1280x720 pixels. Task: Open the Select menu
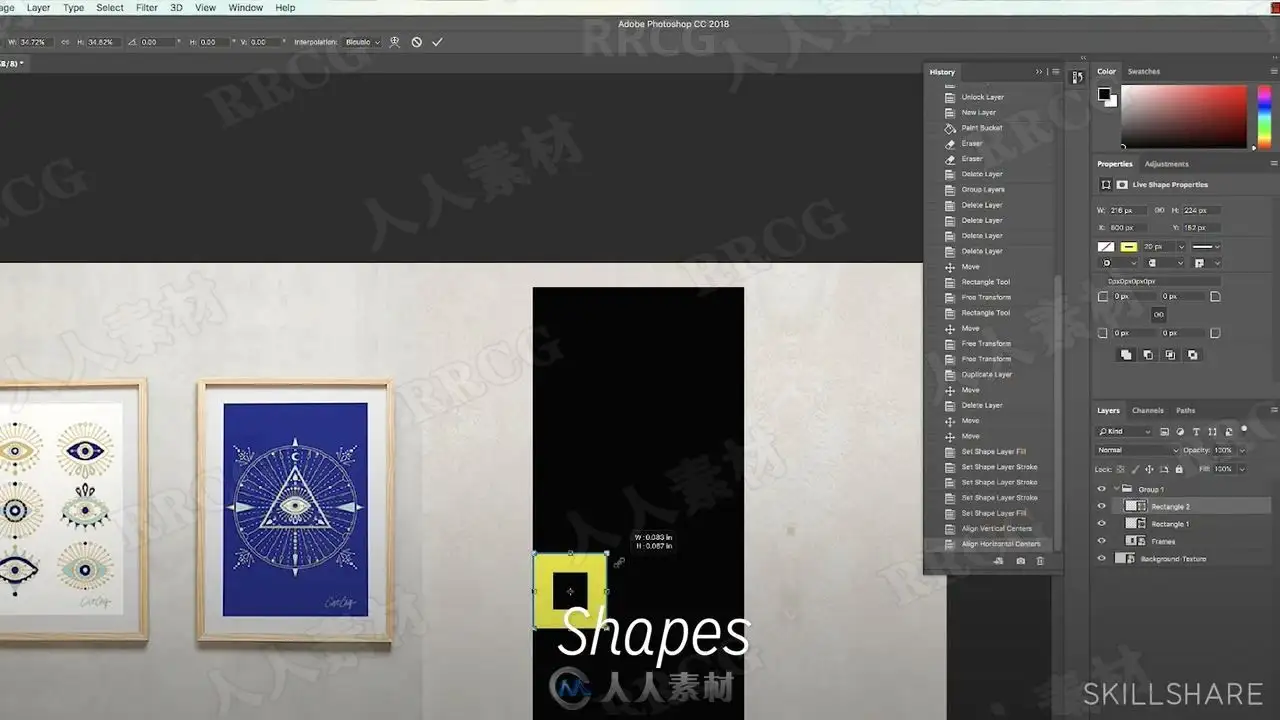(x=110, y=7)
